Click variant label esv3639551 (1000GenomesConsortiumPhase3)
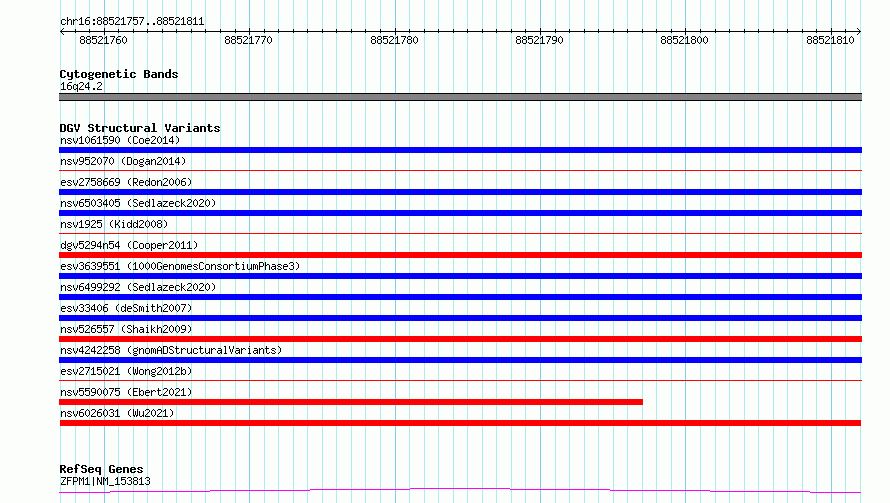The width and height of the screenshot is (890, 503). pos(180,266)
